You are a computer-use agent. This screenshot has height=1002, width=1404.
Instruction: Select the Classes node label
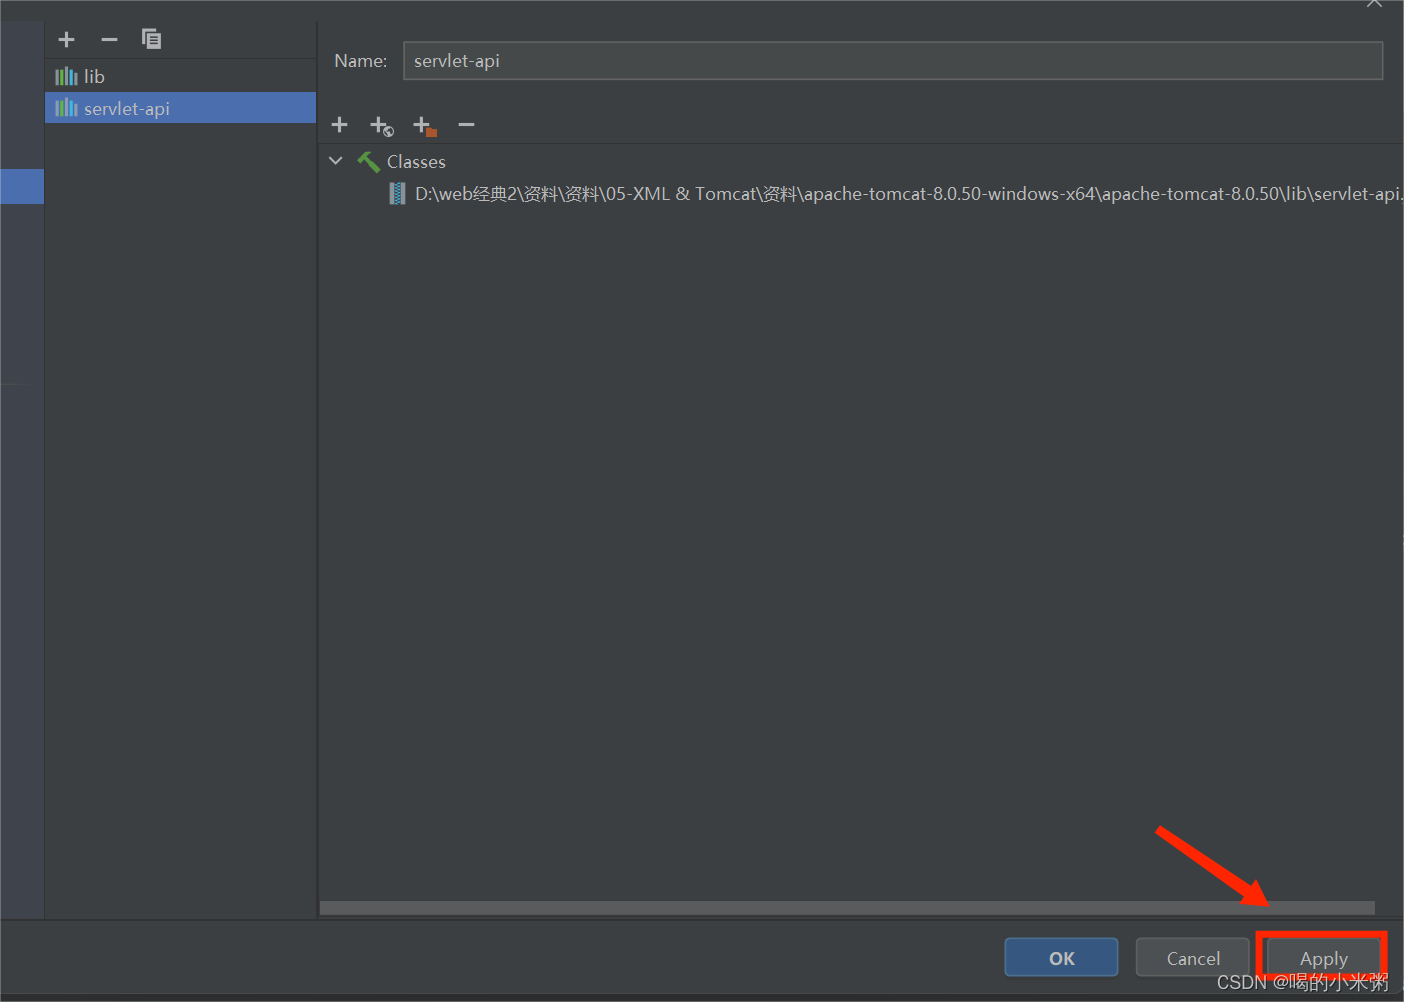pos(416,162)
